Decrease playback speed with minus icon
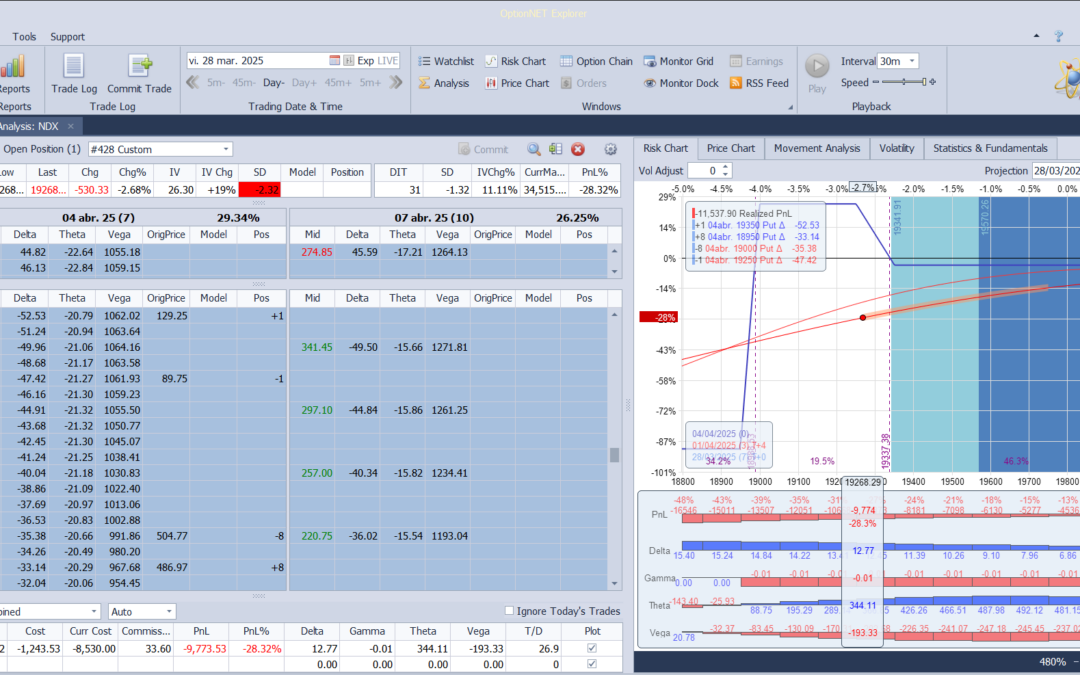Viewport: 1080px width, 675px height. point(876,82)
